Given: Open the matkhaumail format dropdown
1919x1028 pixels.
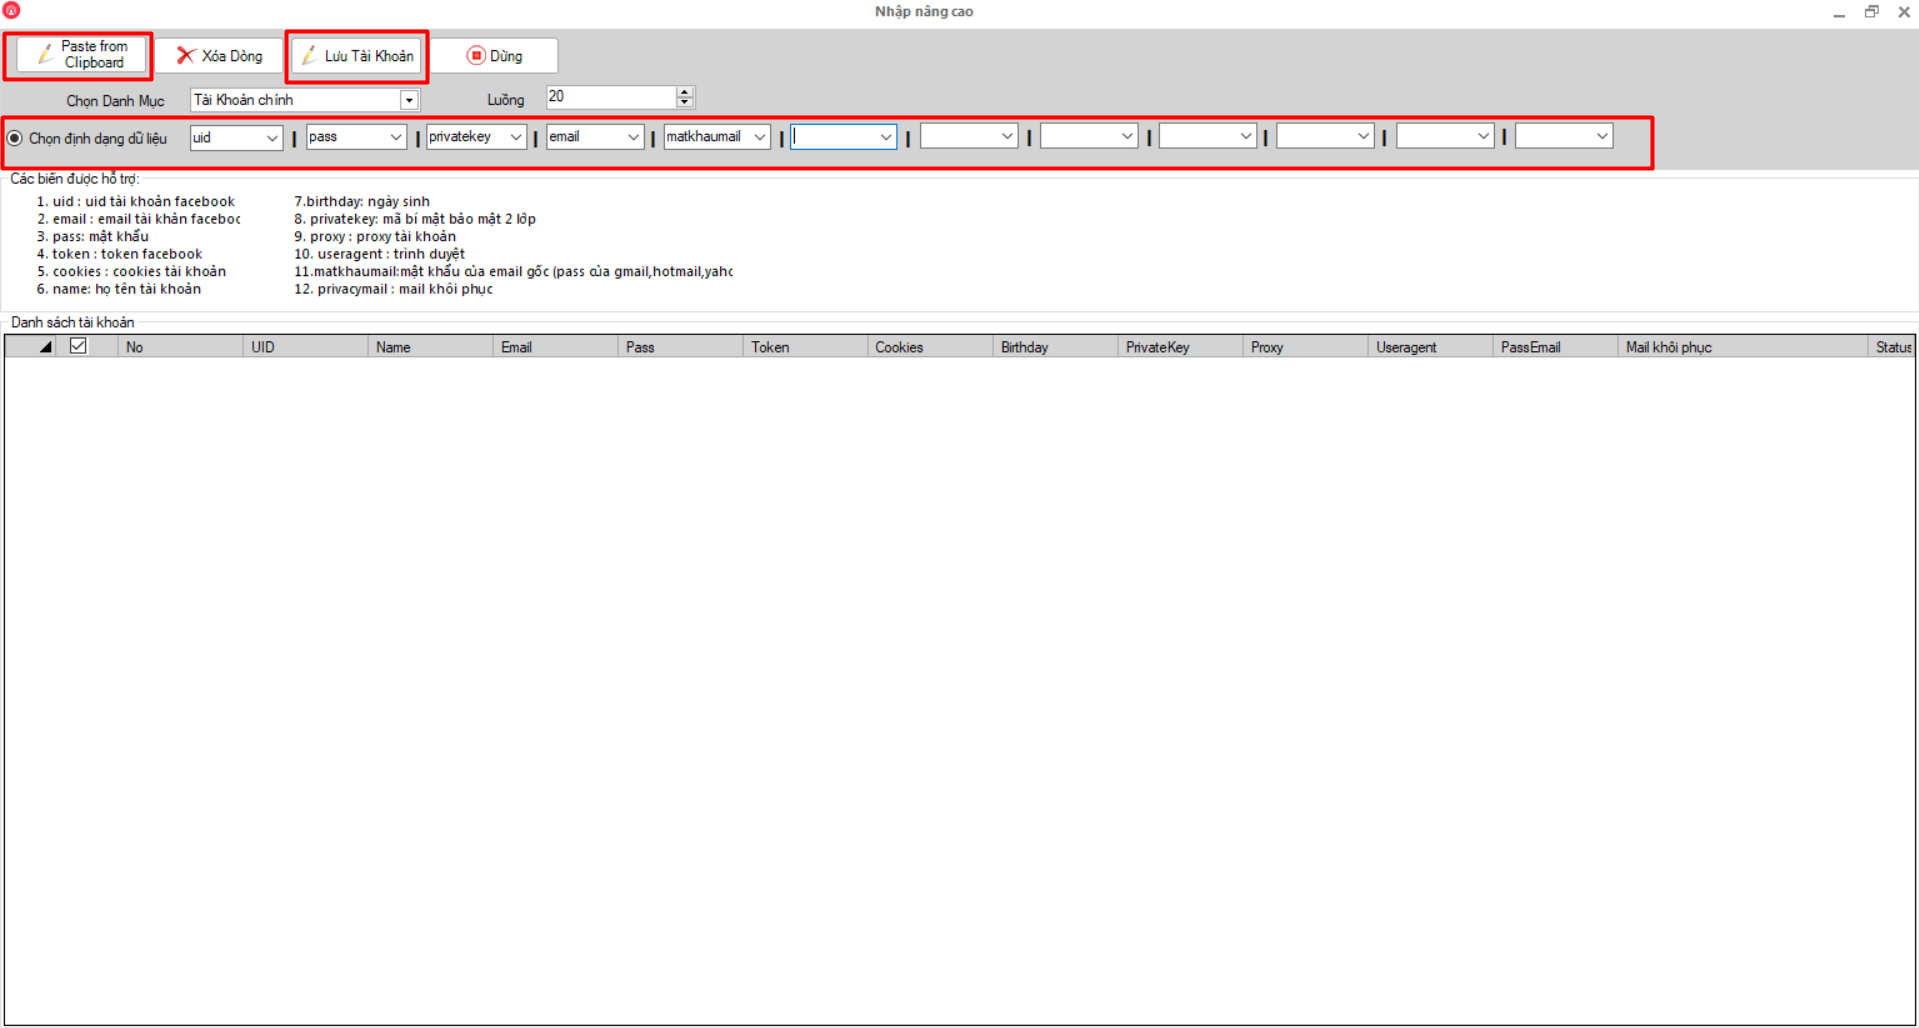Looking at the screenshot, I should point(760,137).
